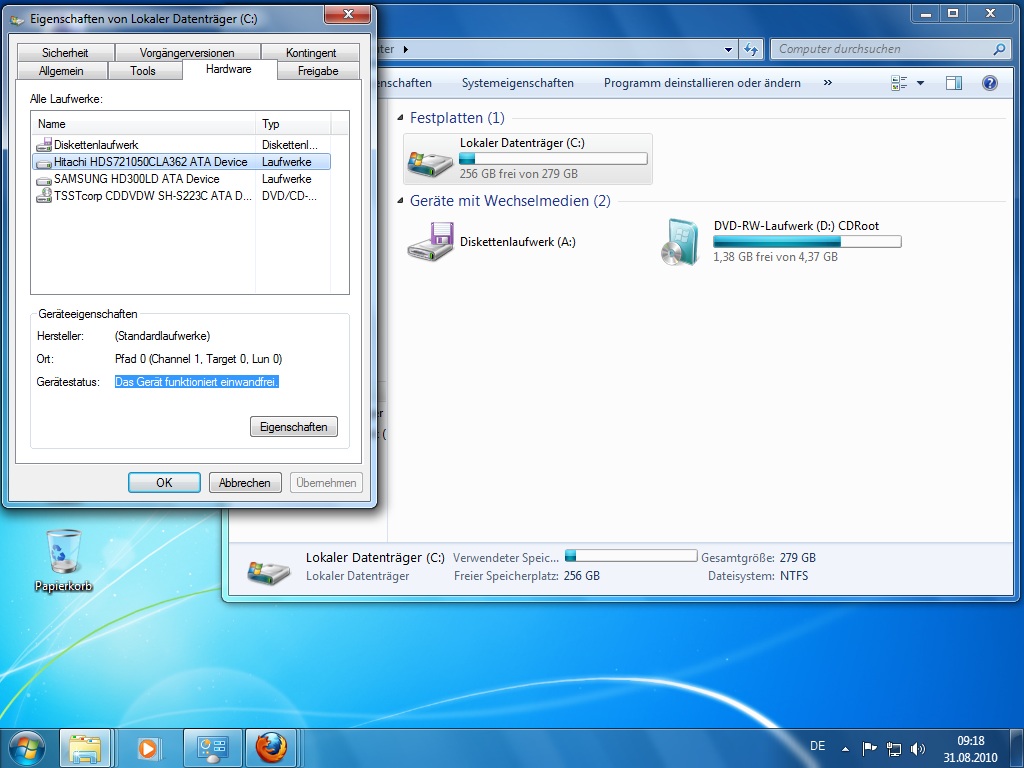Viewport: 1024px width, 768px height.
Task: Cancel the dialog with Abbrechen
Action: 245,483
